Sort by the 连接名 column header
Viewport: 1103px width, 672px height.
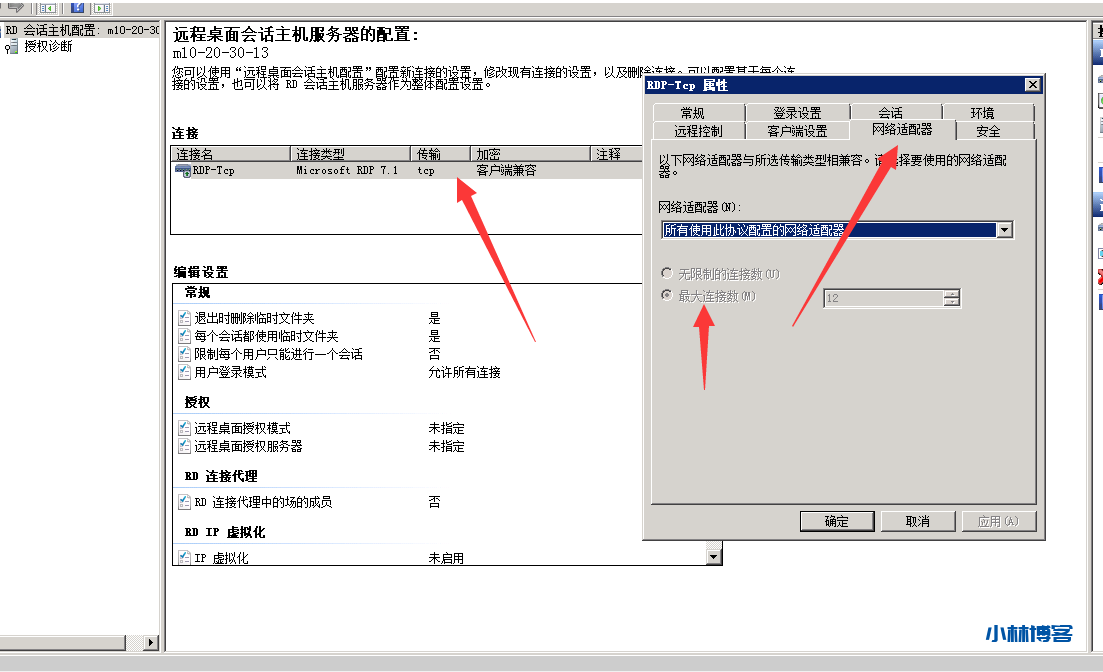pyautogui.click(x=231, y=154)
